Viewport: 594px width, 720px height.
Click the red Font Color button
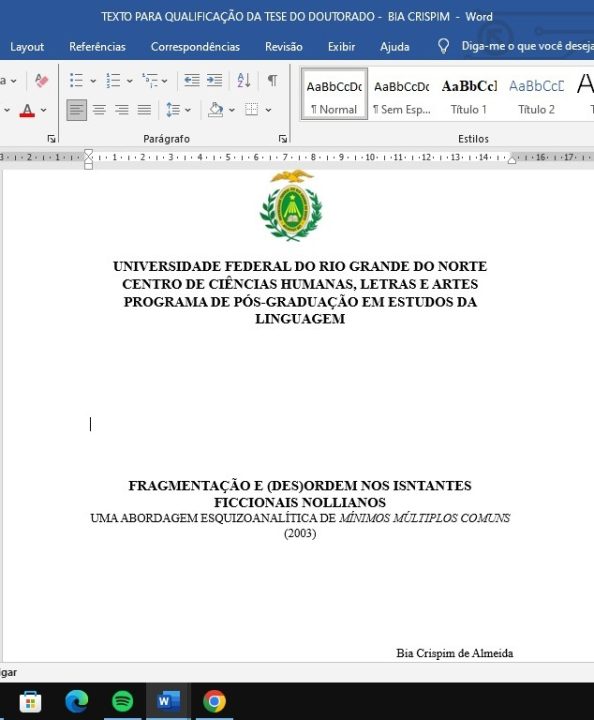27,110
